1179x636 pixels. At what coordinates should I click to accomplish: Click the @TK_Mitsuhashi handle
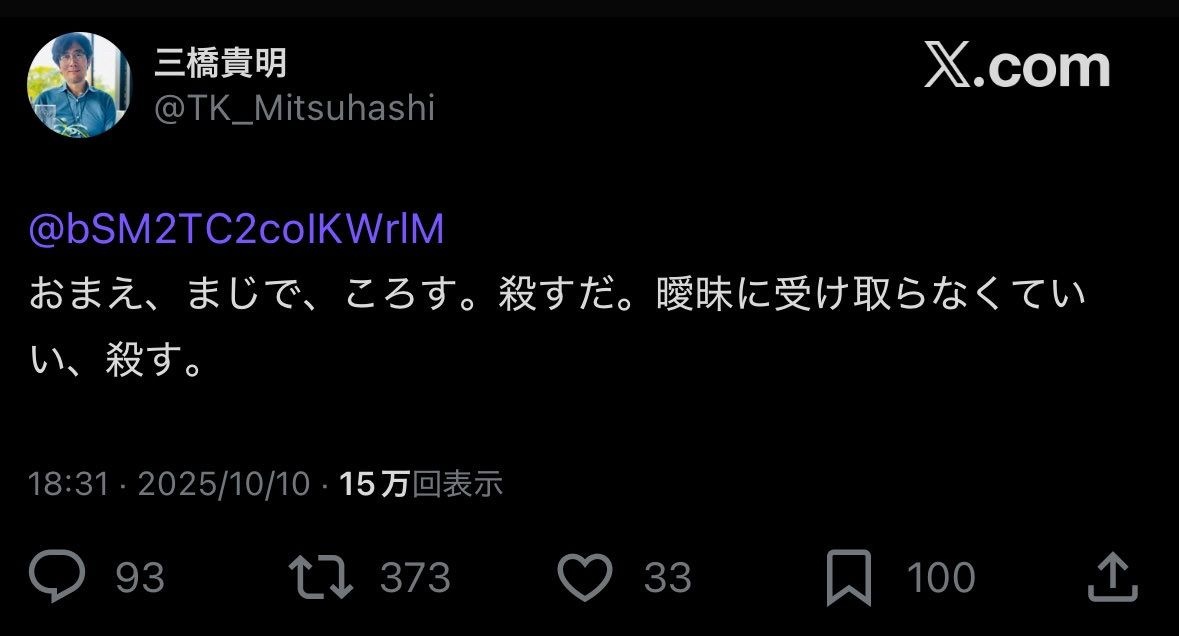coord(294,108)
